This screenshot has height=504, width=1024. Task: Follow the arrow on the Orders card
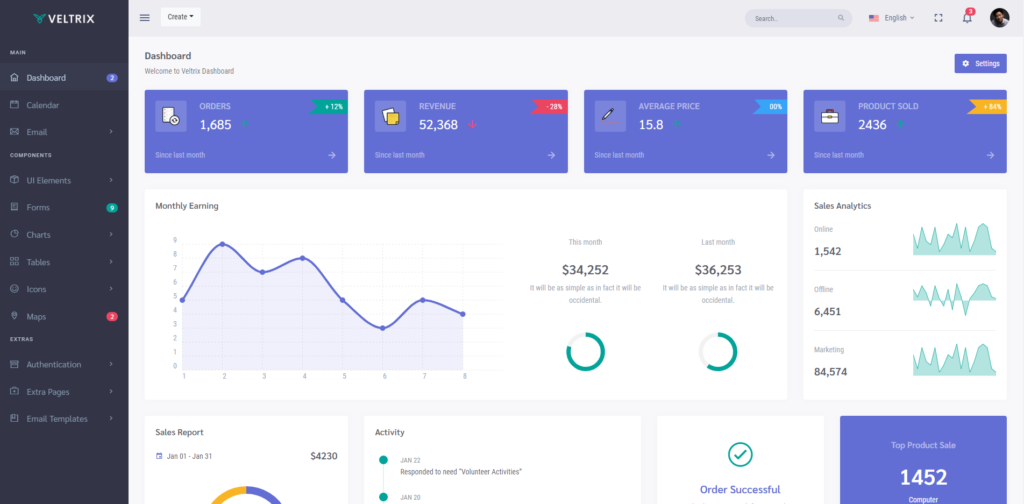click(x=332, y=155)
